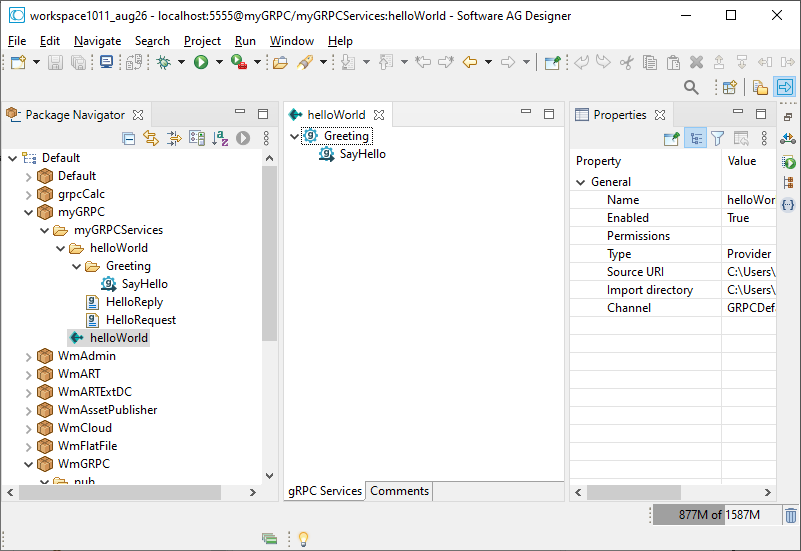Click the green Run button in toolbar
Screen dimensions: 801x551
click(x=201, y=62)
